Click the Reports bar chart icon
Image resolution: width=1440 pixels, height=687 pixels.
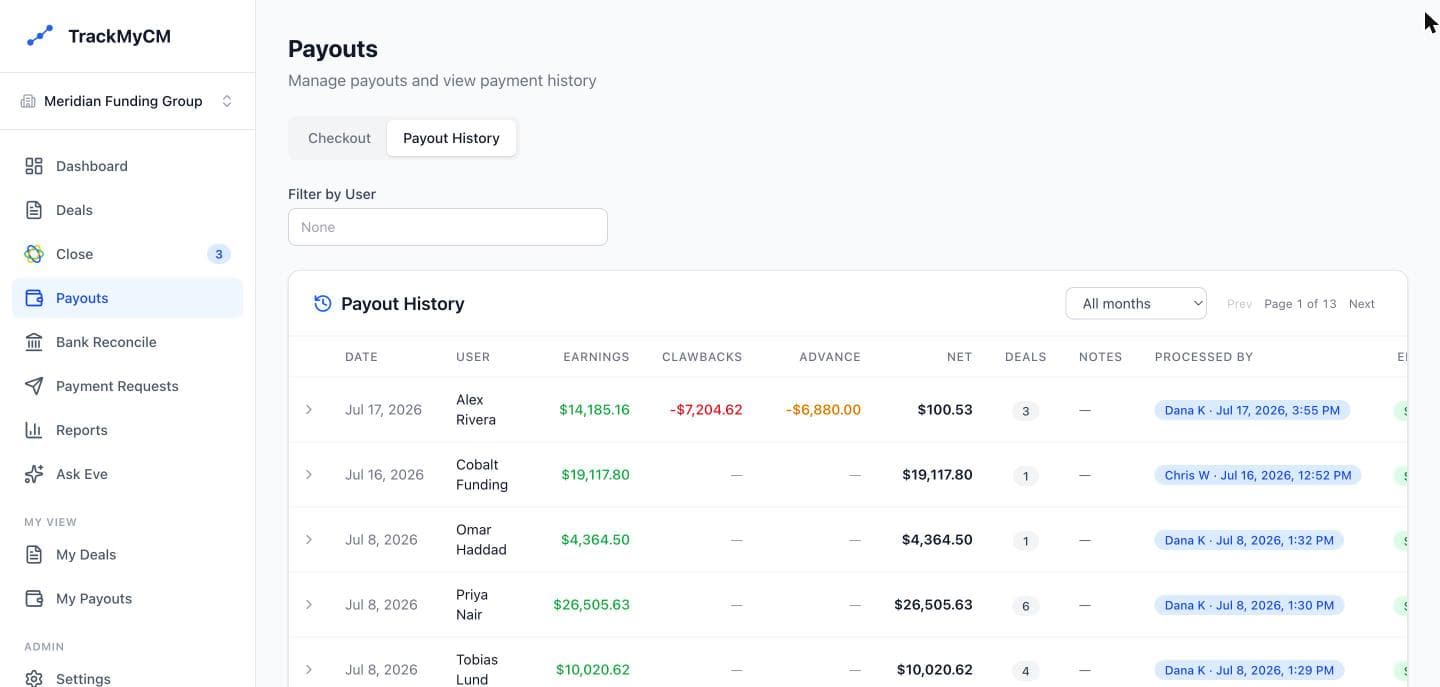[x=34, y=430]
